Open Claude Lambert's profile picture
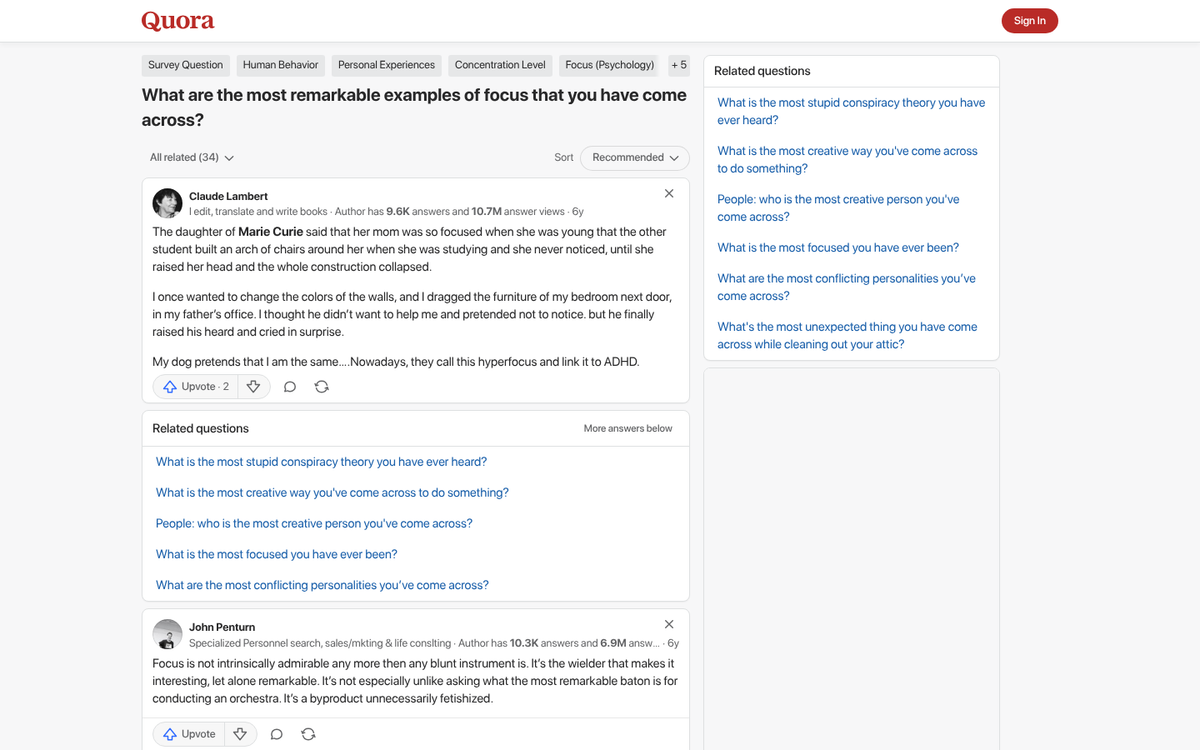Viewport: 1200px width, 750px height. (x=167, y=202)
